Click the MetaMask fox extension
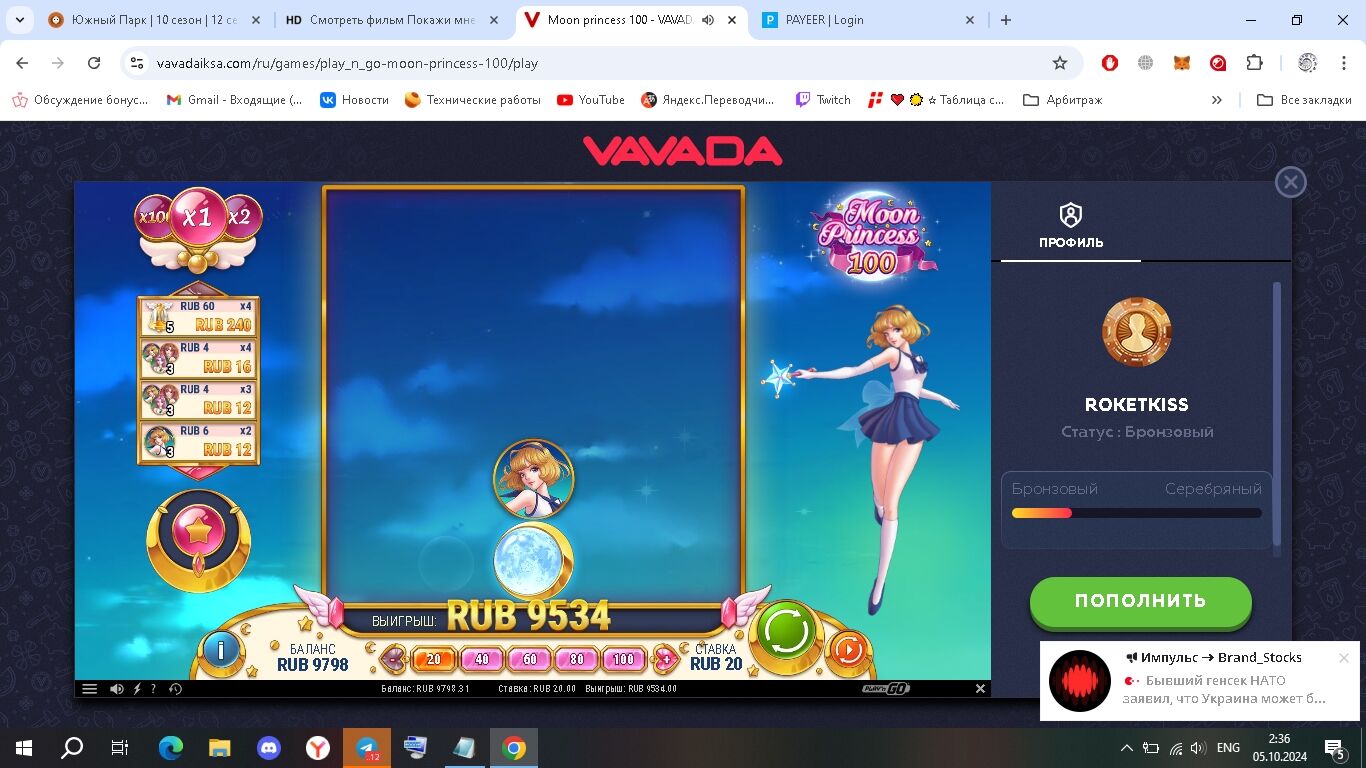 pos(1182,63)
